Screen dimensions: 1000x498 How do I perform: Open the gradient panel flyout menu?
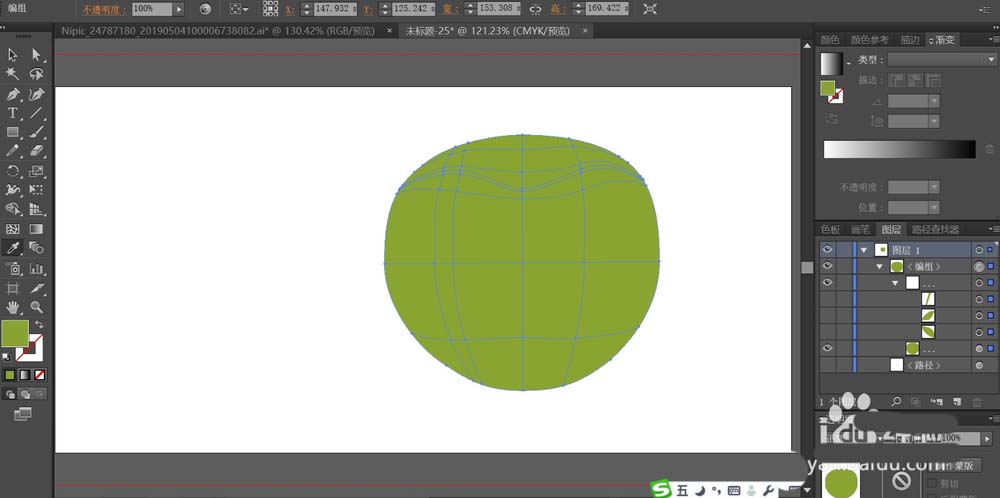(992, 40)
